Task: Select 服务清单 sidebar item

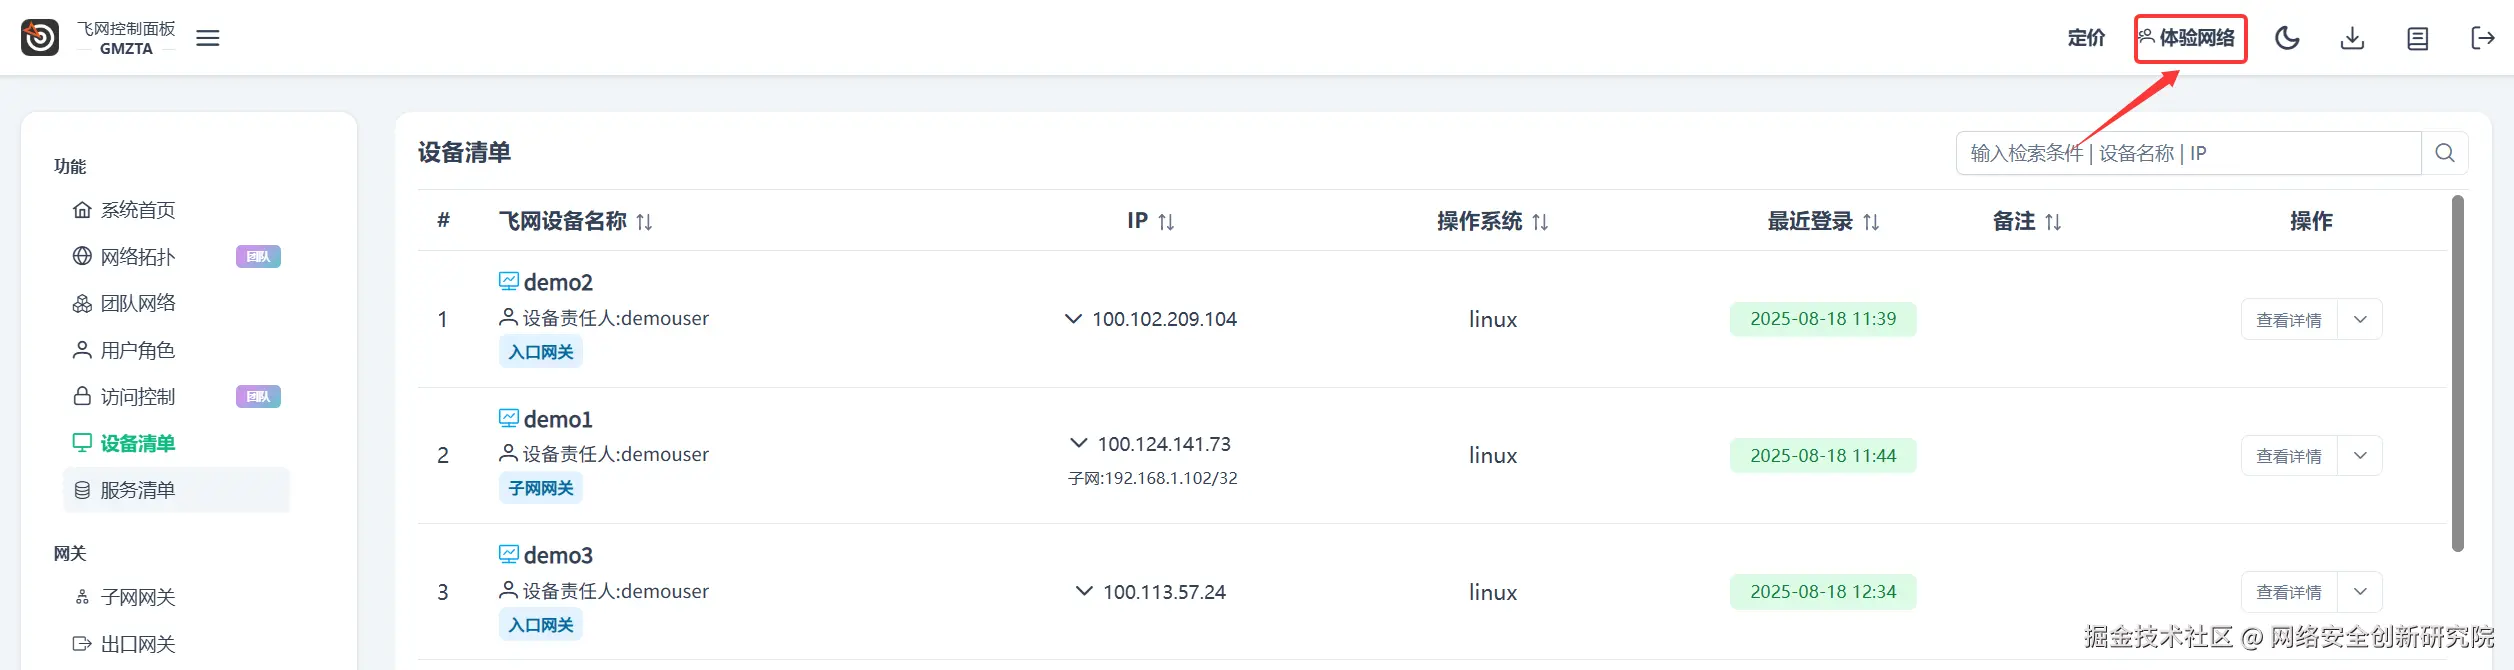Action: pyautogui.click(x=138, y=490)
